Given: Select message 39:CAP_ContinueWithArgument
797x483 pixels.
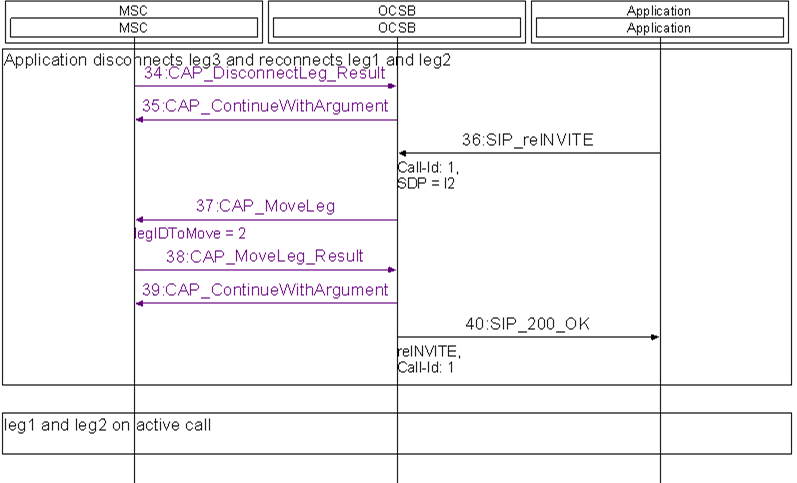Looking at the screenshot, I should click(265, 290).
